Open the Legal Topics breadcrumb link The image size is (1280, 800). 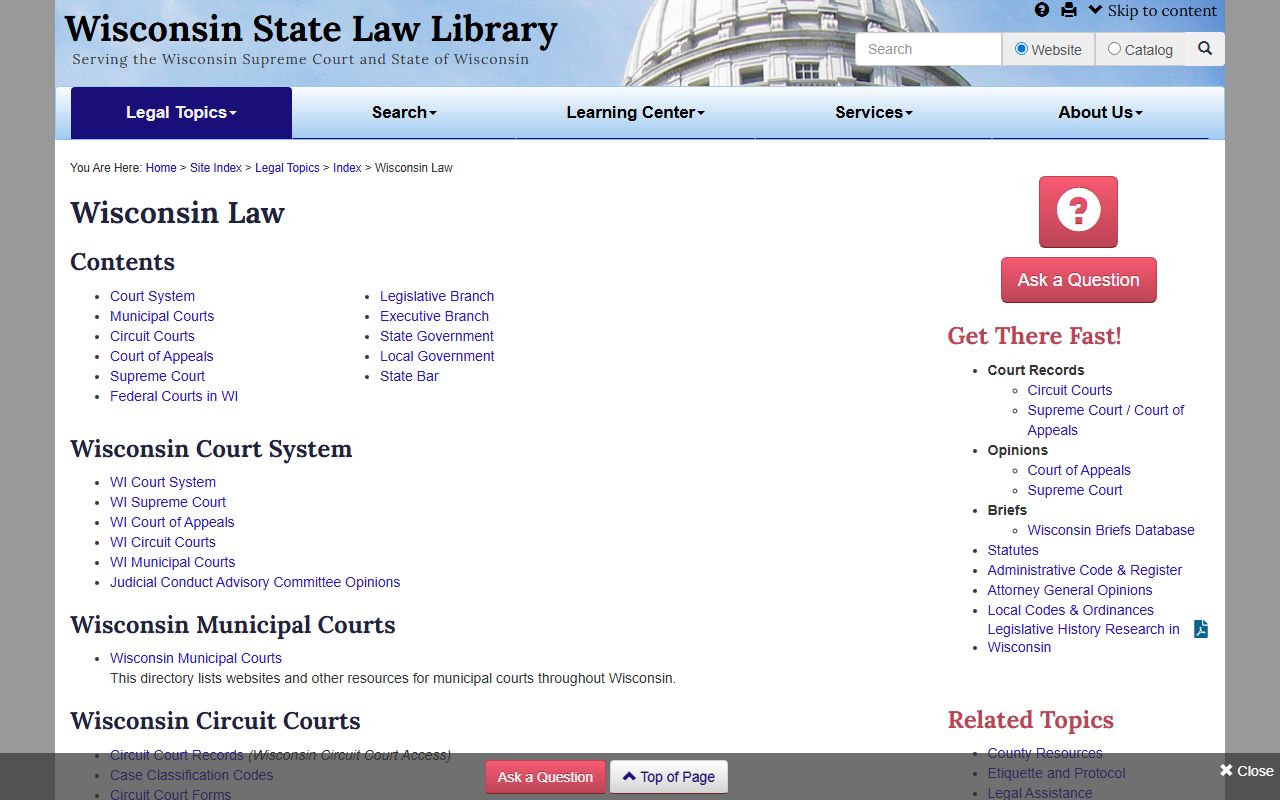(287, 168)
